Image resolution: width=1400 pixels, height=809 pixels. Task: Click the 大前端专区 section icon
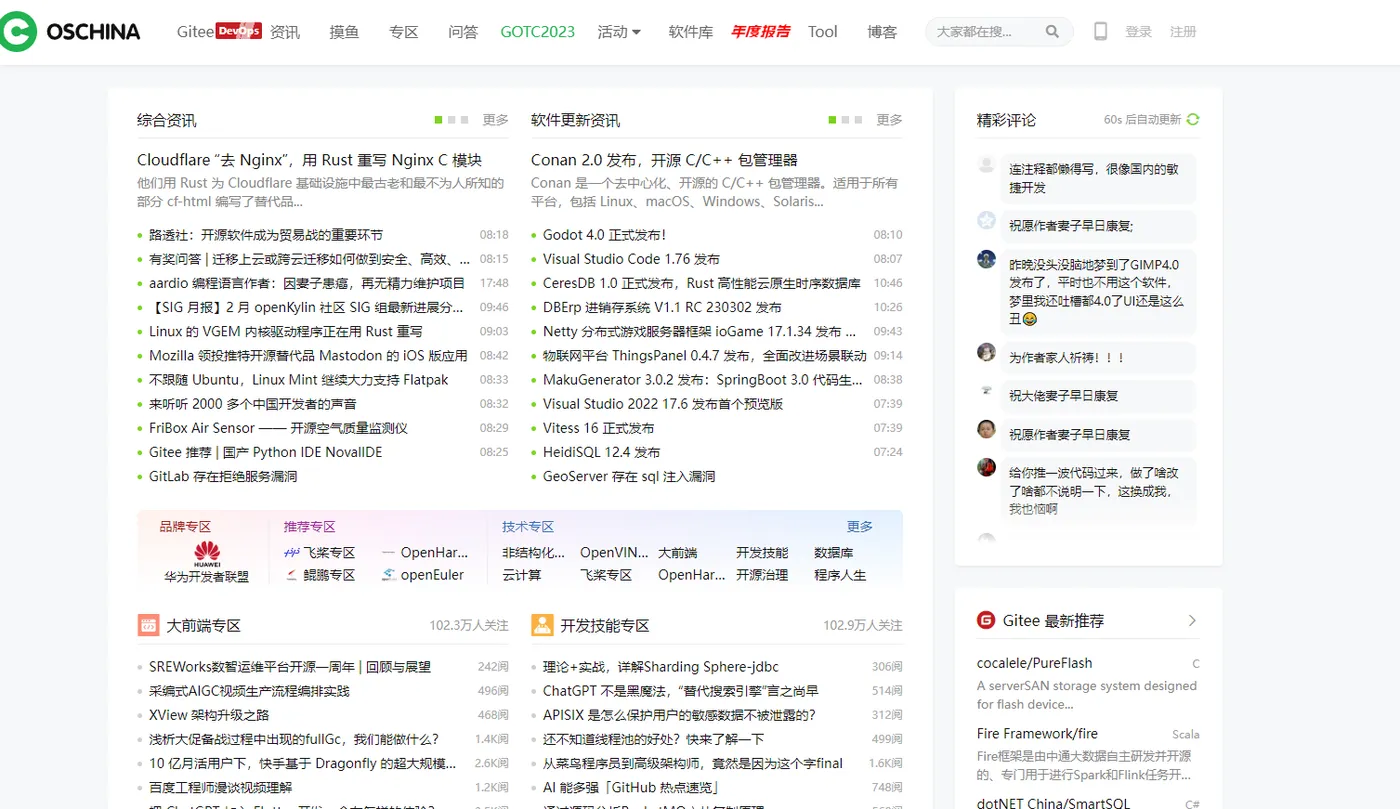tap(148, 625)
